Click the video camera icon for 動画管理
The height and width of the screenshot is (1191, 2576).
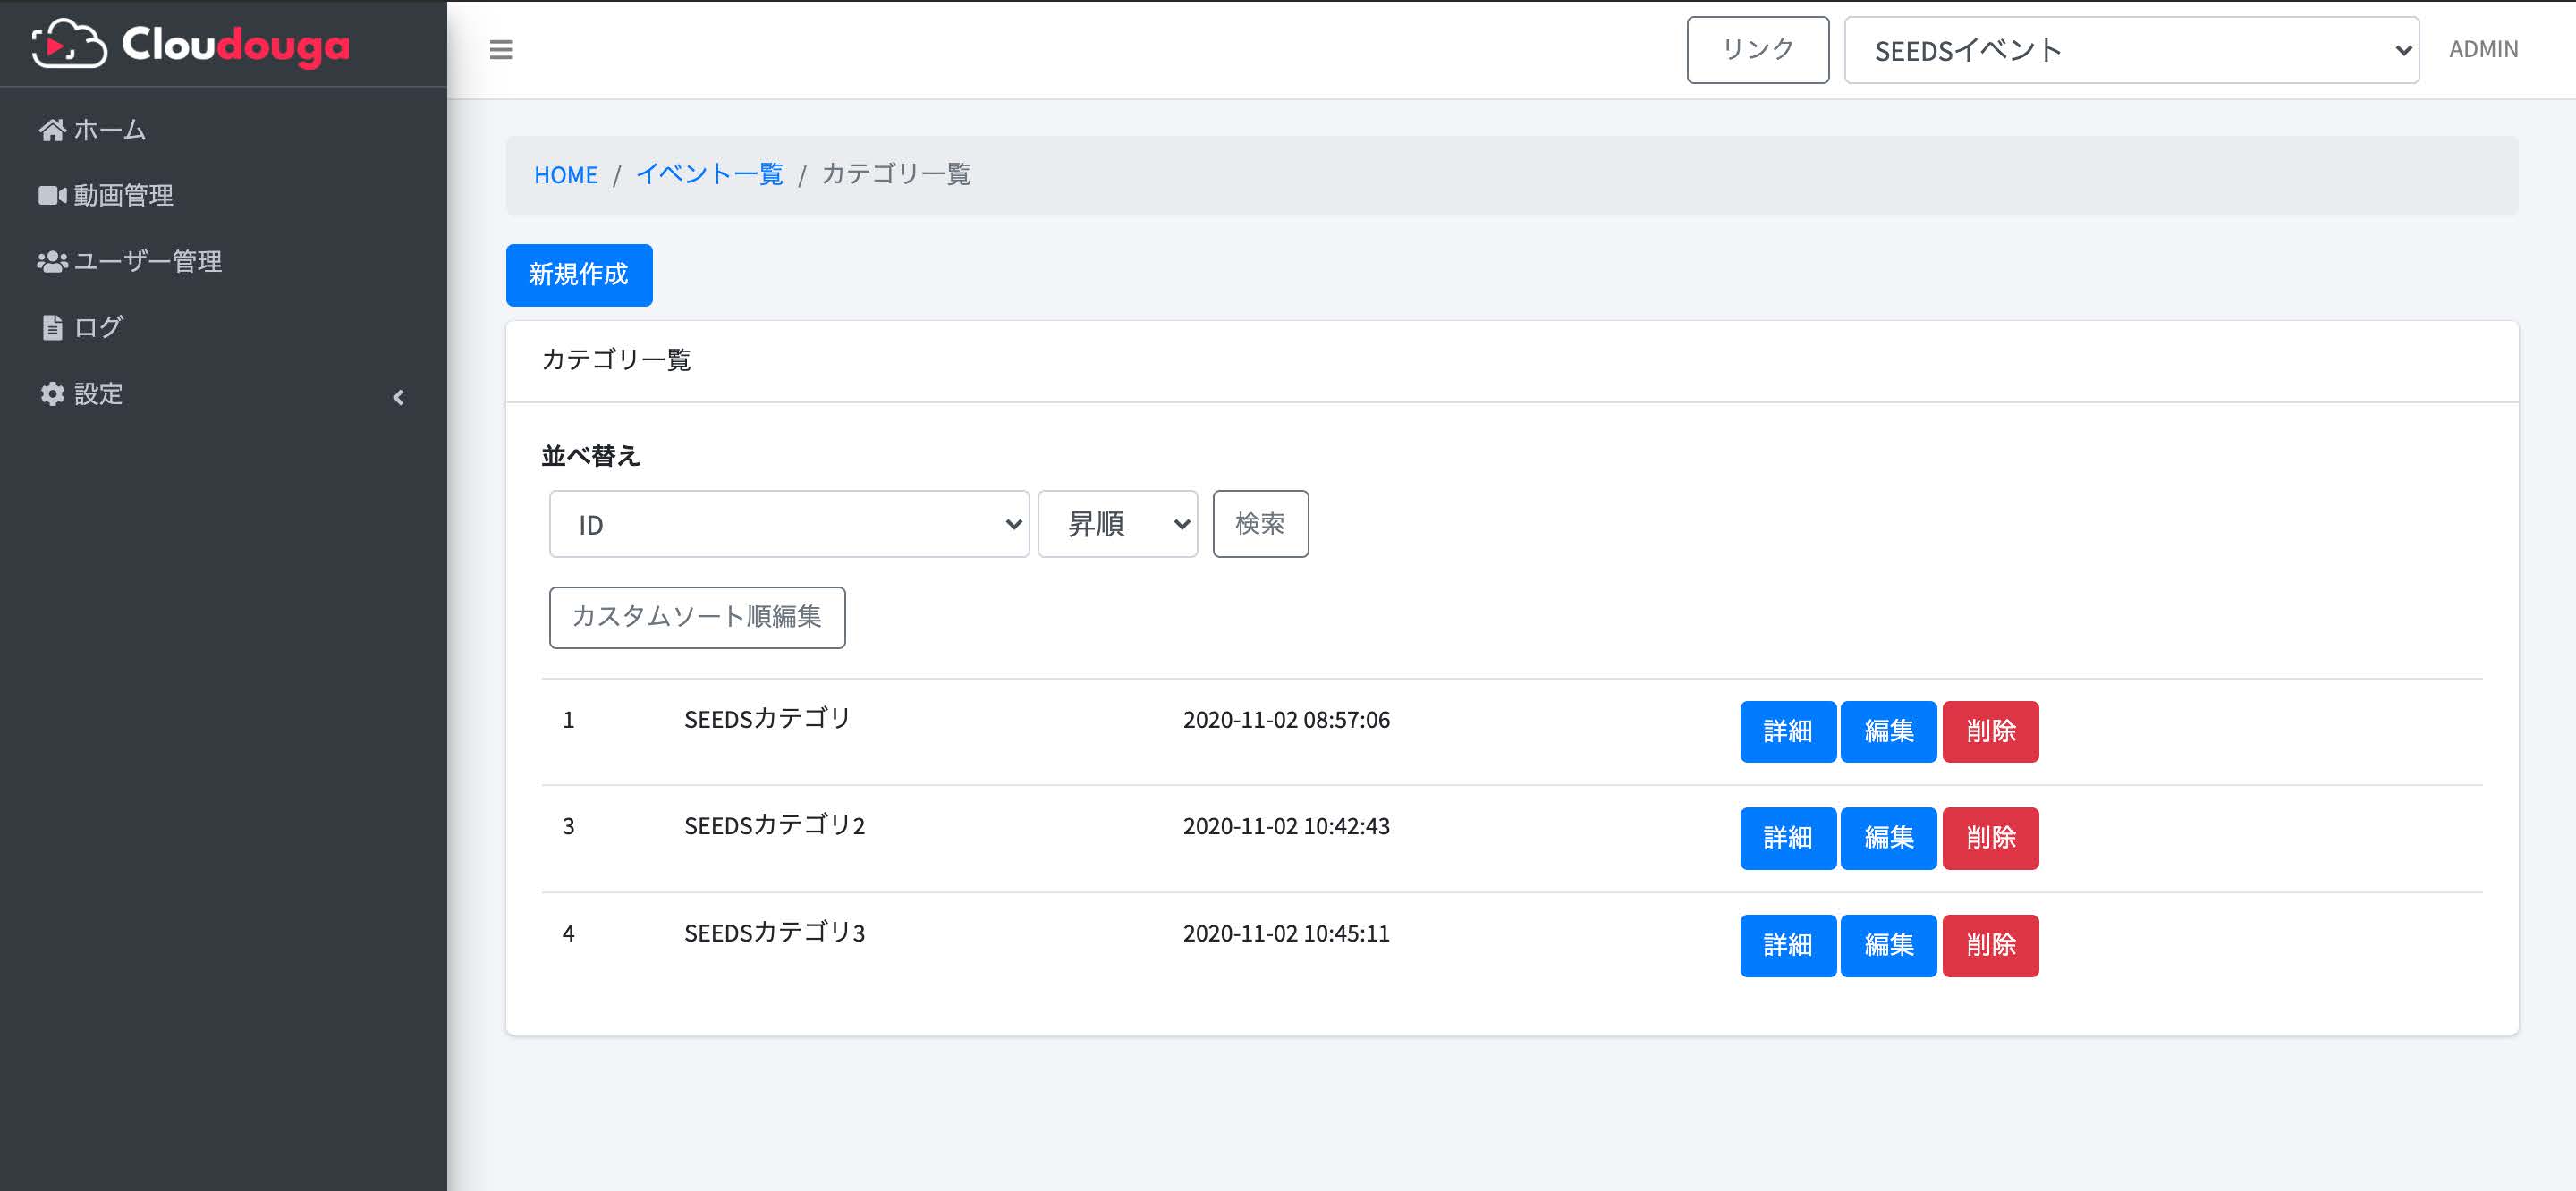(52, 195)
